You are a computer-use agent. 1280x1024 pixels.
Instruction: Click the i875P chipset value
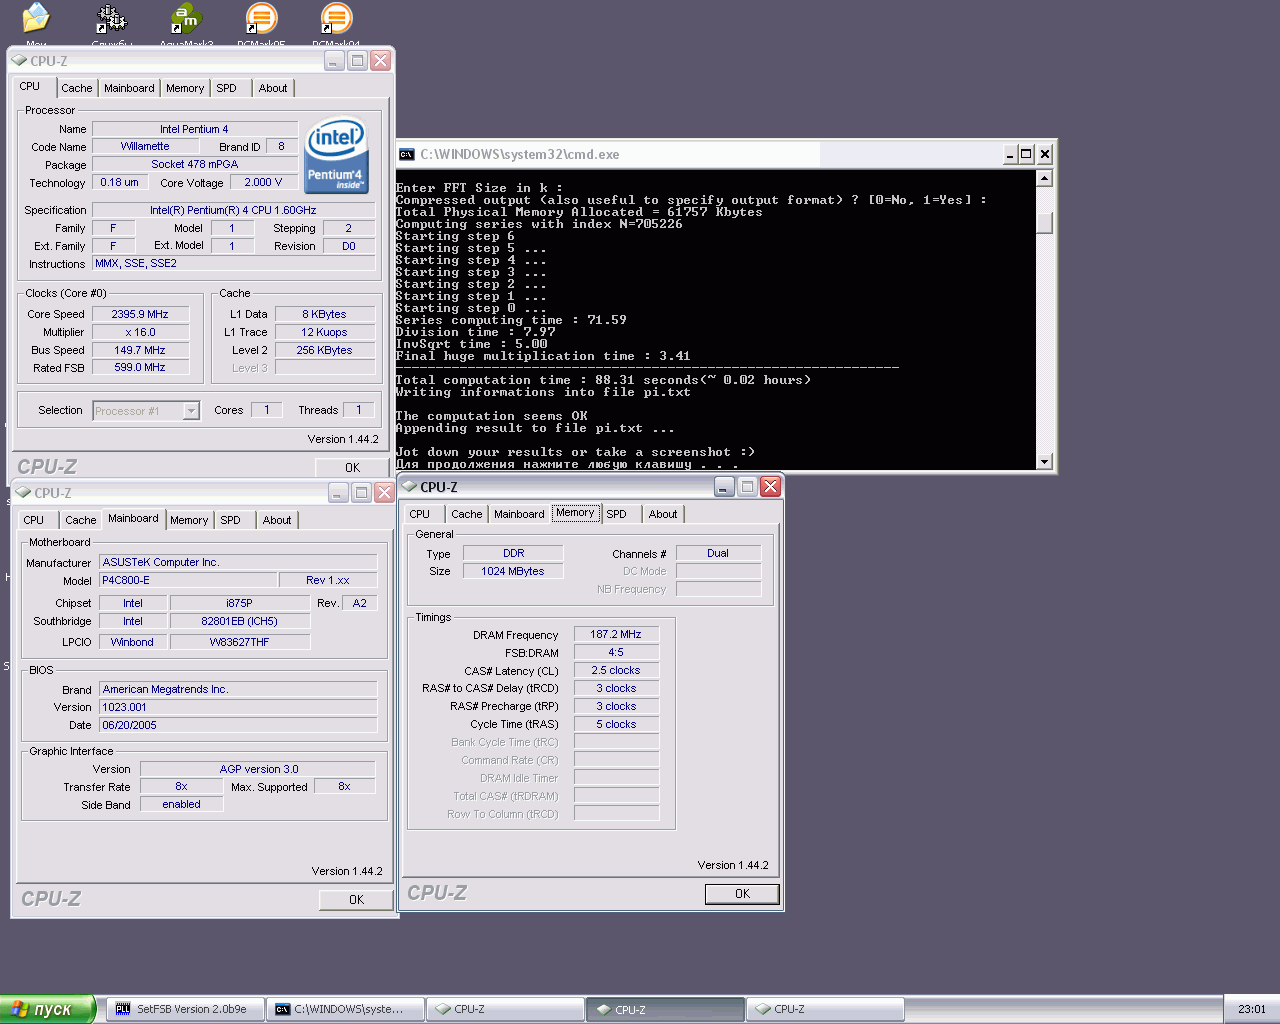pyautogui.click(x=240, y=603)
